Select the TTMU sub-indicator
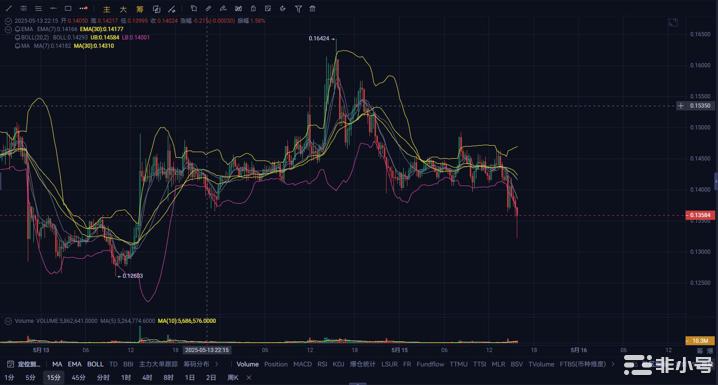This screenshot has height=385, width=718. click(458, 364)
